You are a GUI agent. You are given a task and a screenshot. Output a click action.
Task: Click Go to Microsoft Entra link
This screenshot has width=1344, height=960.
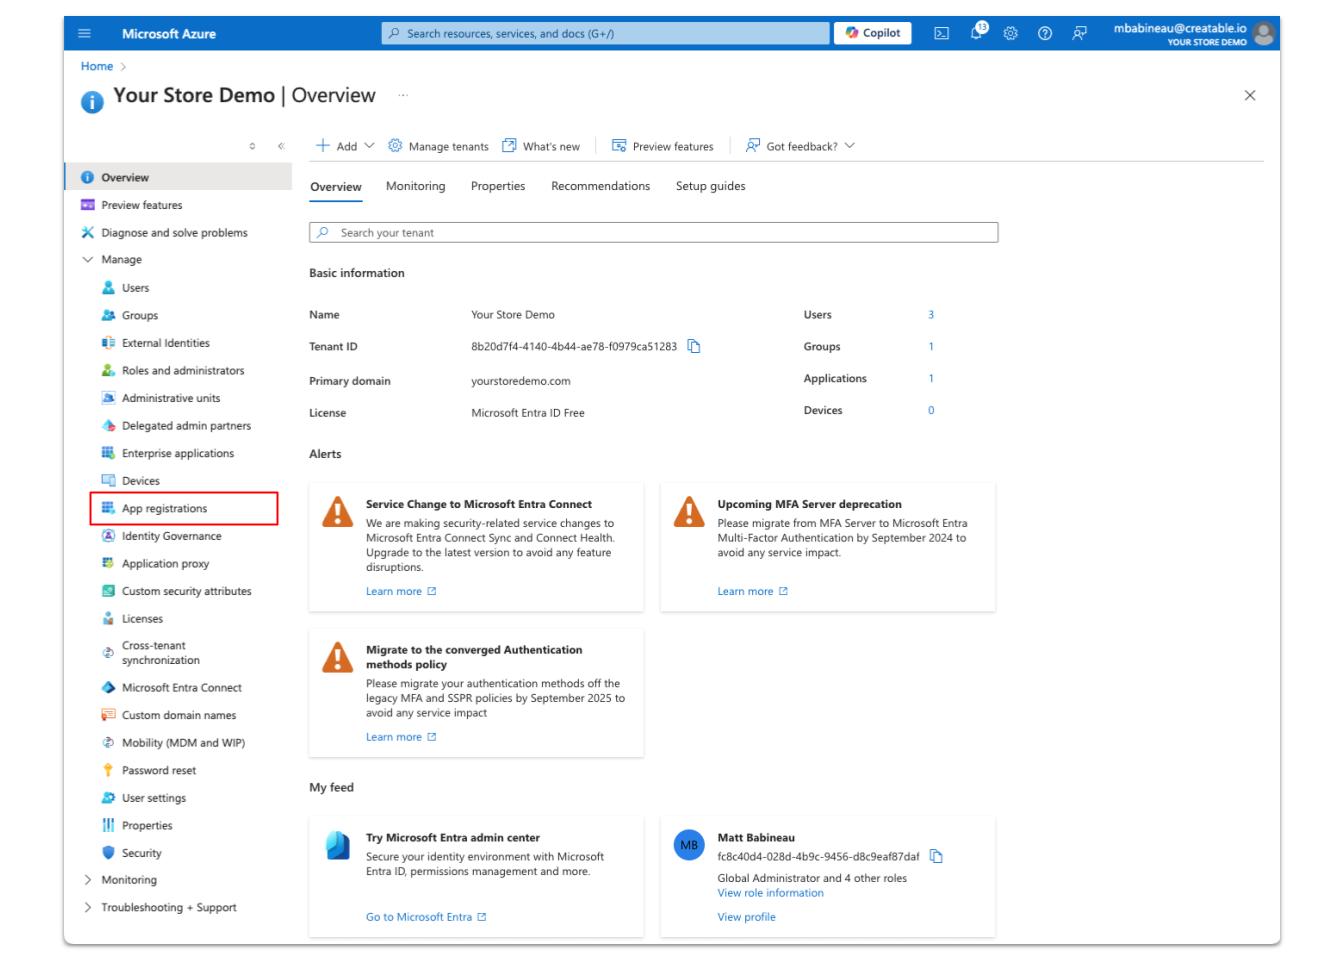pyautogui.click(x=426, y=917)
